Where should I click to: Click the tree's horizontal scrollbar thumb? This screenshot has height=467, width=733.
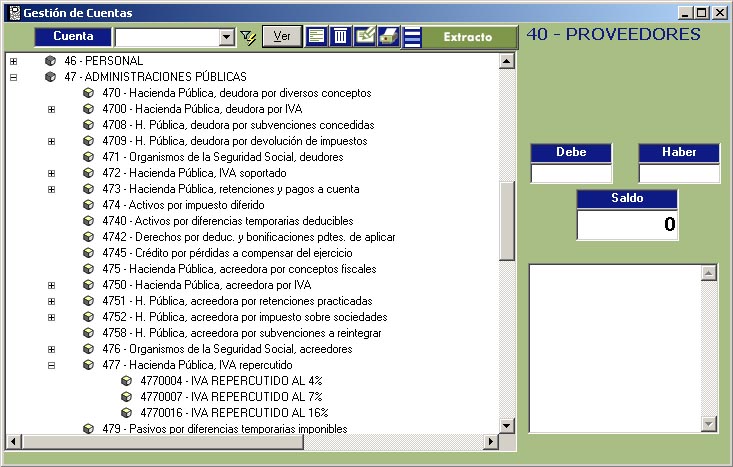(x=163, y=441)
